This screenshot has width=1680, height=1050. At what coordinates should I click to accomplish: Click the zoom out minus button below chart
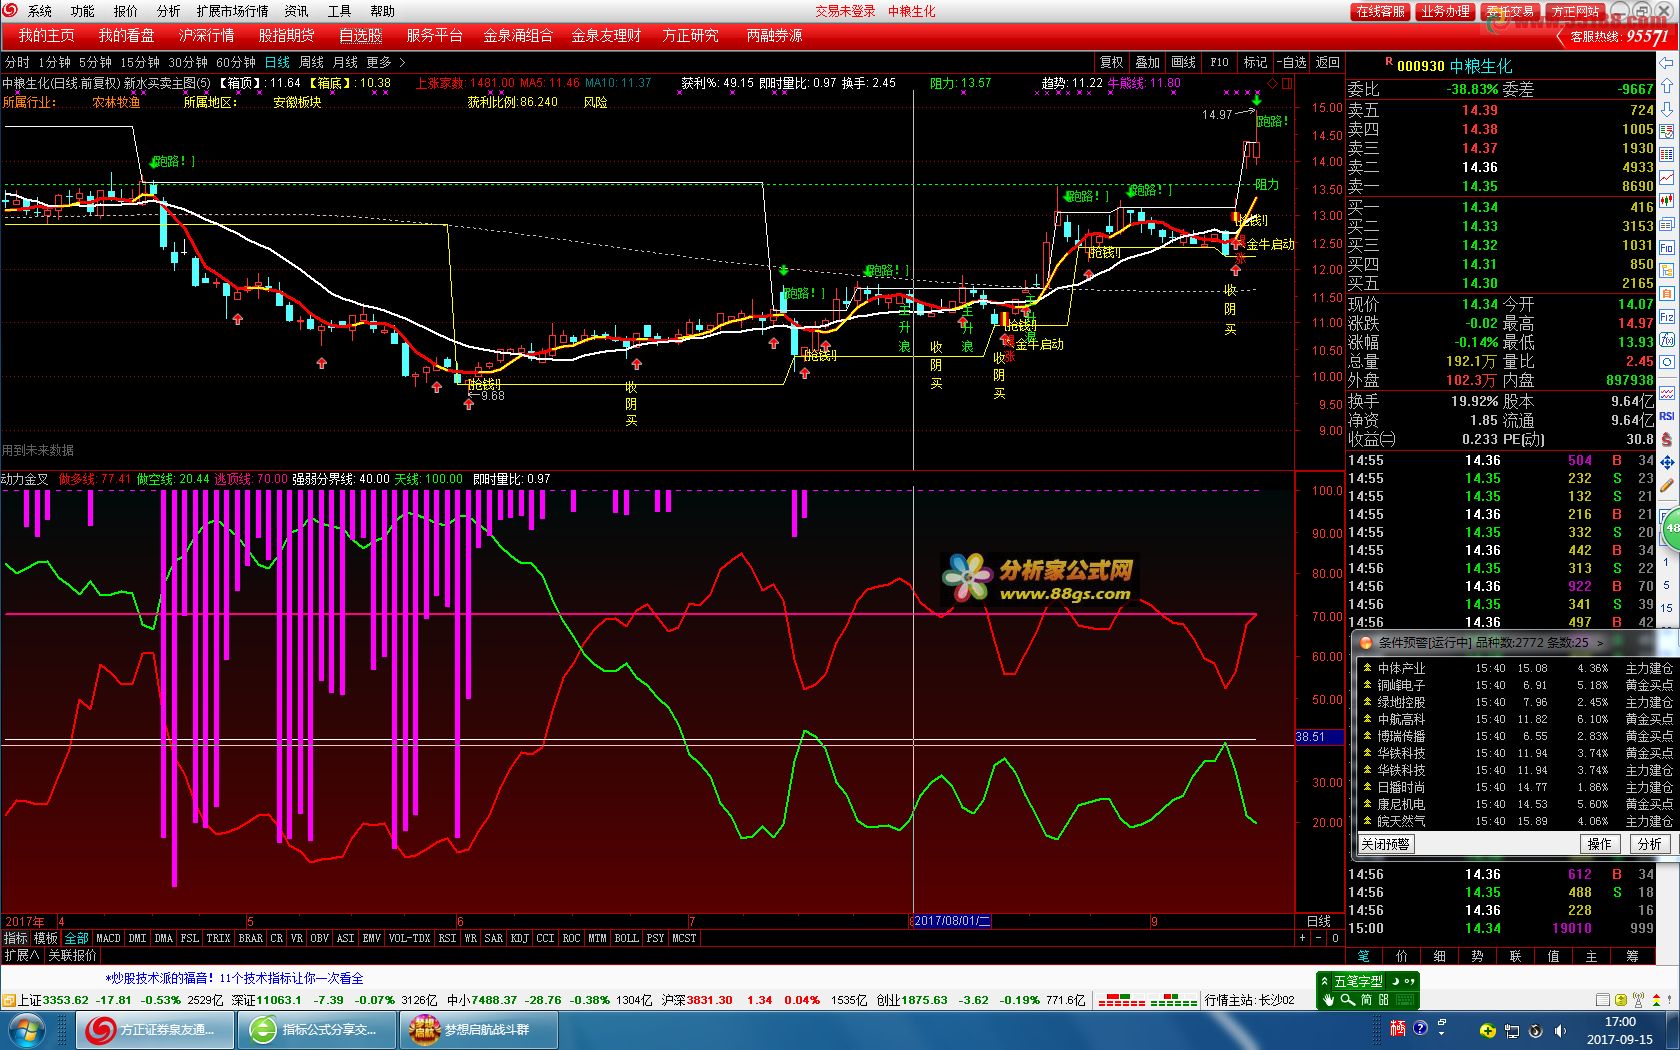[1318, 938]
